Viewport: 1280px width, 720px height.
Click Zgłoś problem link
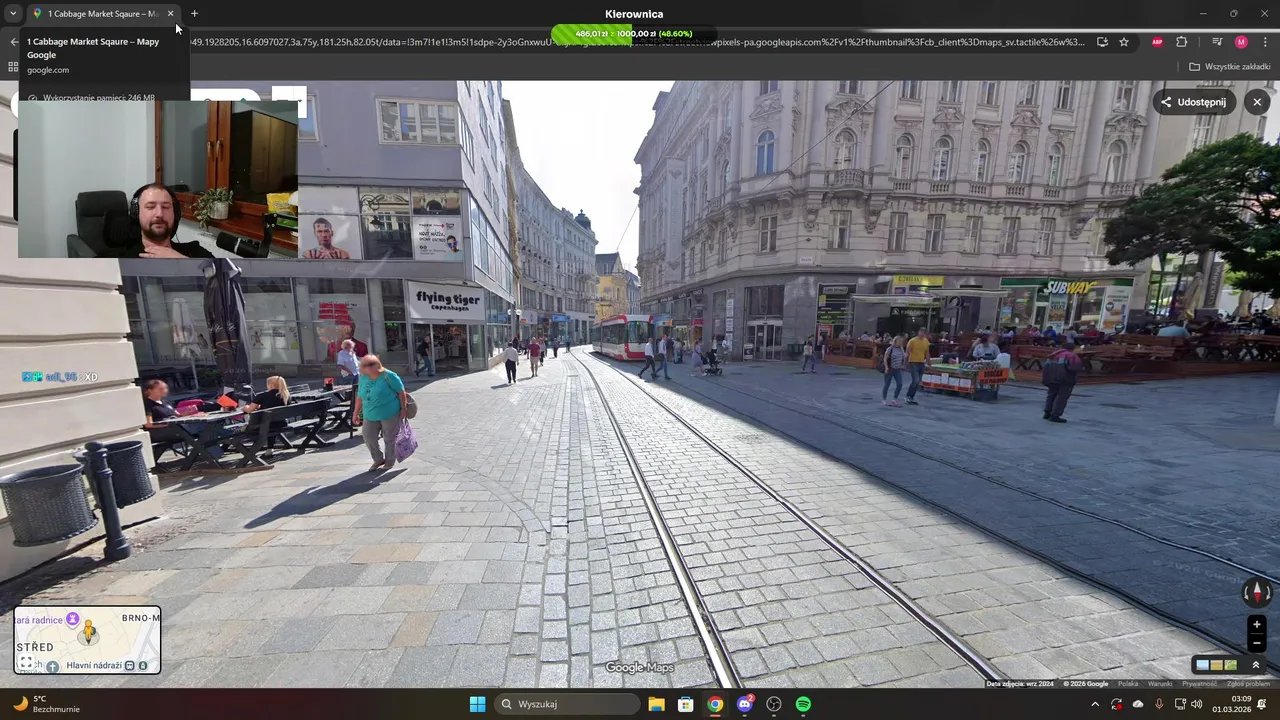[x=1247, y=684]
